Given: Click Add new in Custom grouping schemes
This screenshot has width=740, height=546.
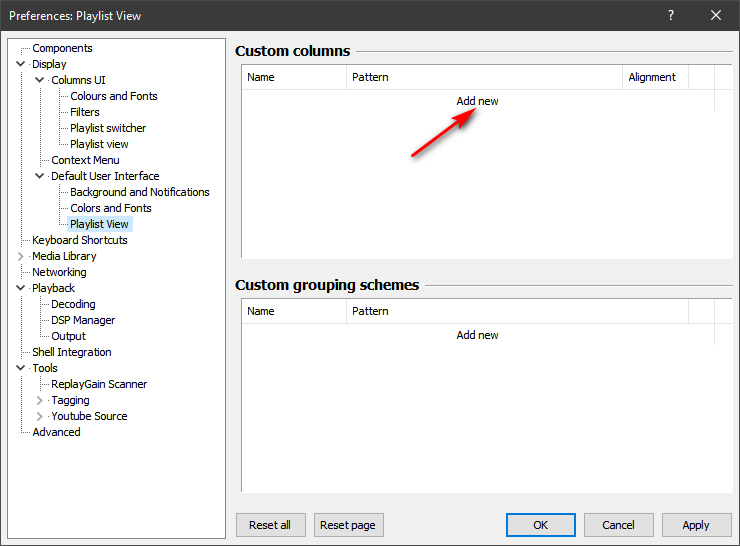Looking at the screenshot, I should pos(477,335).
